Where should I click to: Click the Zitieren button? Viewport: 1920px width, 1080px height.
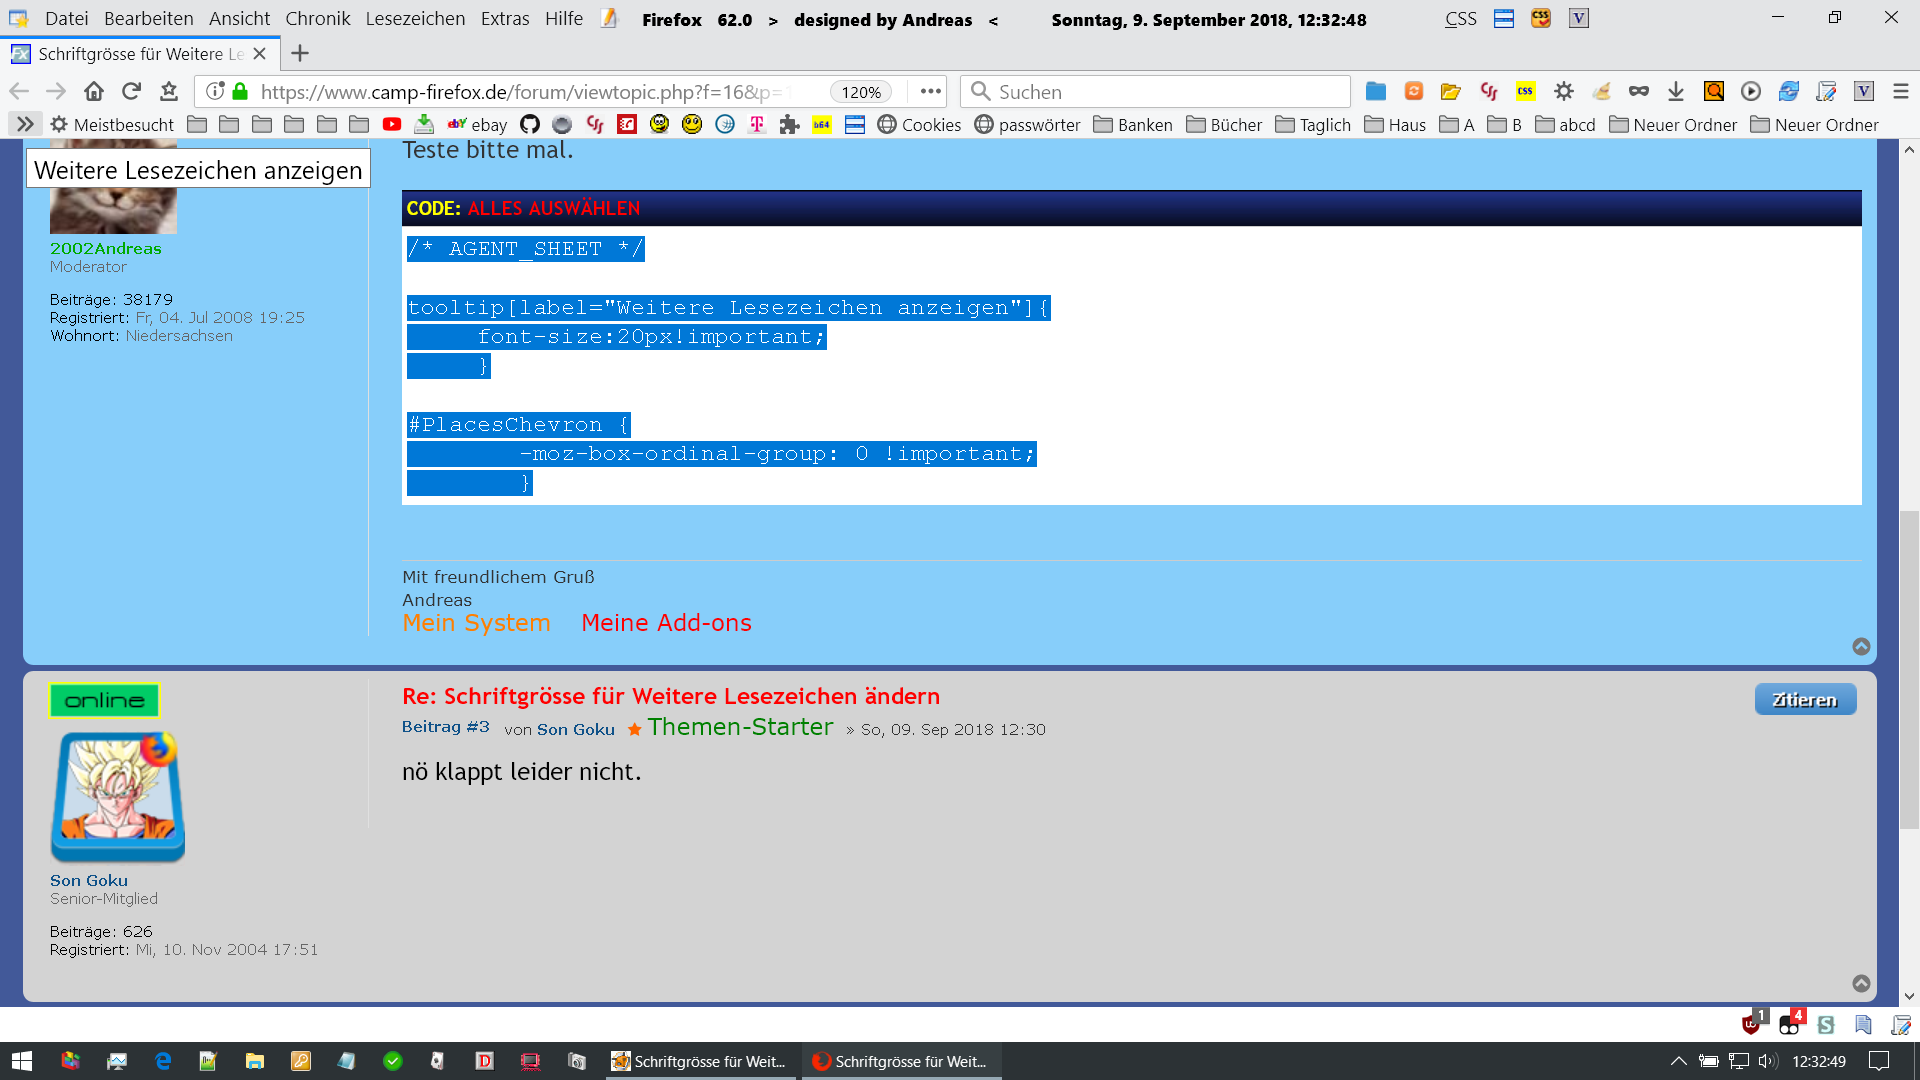[x=1804, y=699]
